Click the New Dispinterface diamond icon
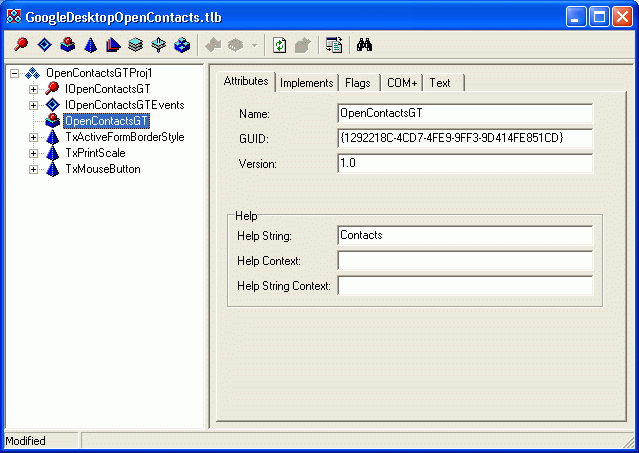The image size is (639, 453). pyautogui.click(x=44, y=44)
